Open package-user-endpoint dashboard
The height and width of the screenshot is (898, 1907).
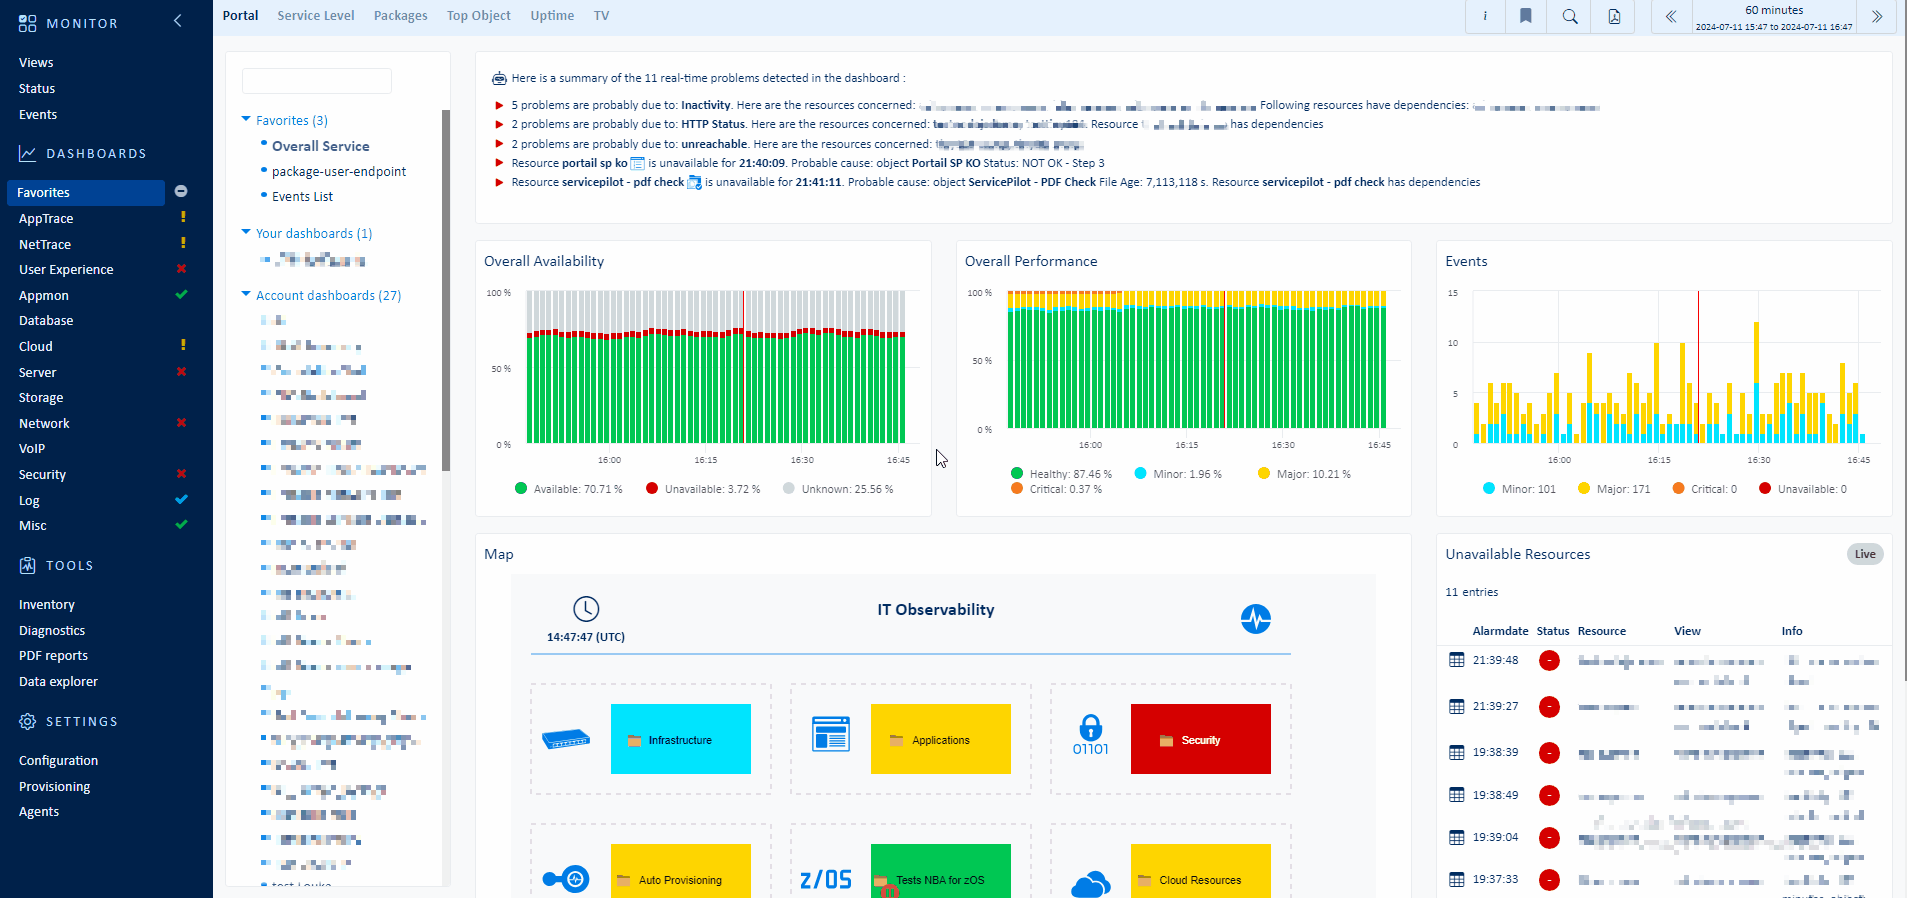click(339, 171)
